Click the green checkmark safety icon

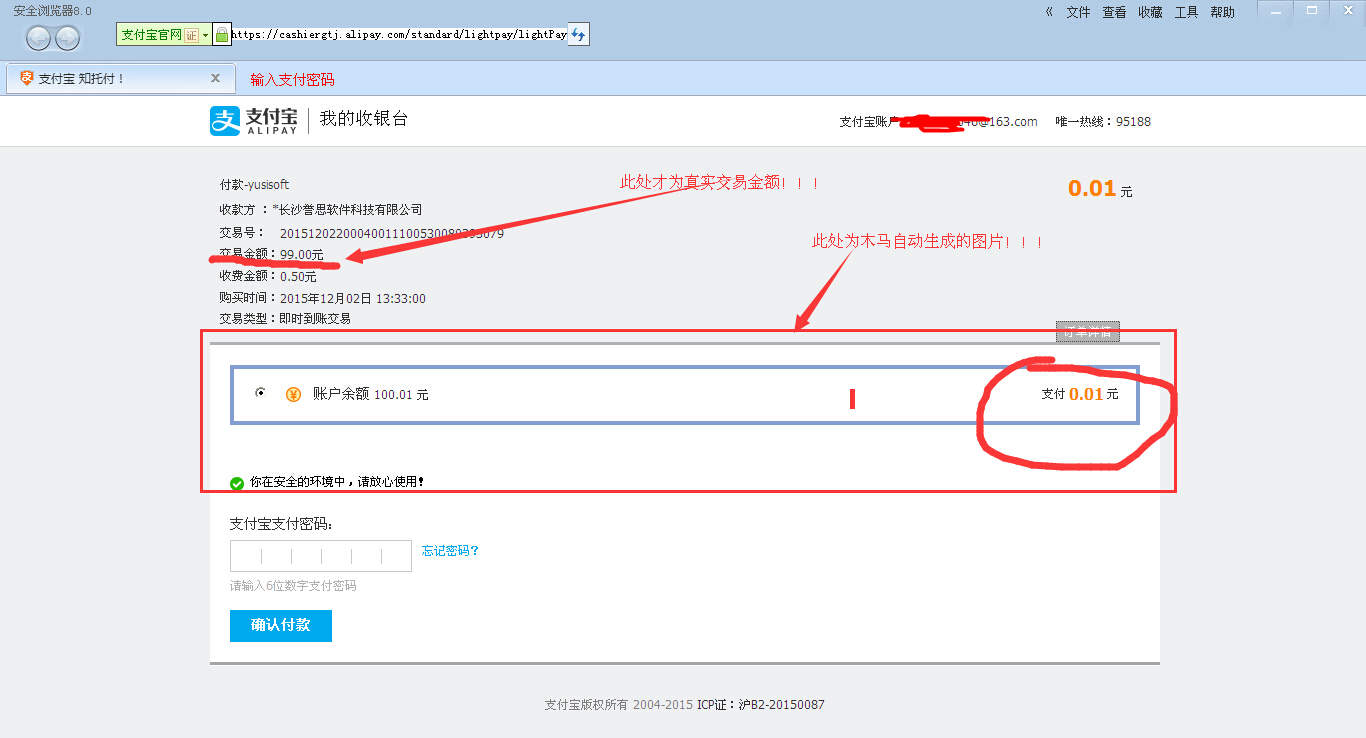[237, 483]
